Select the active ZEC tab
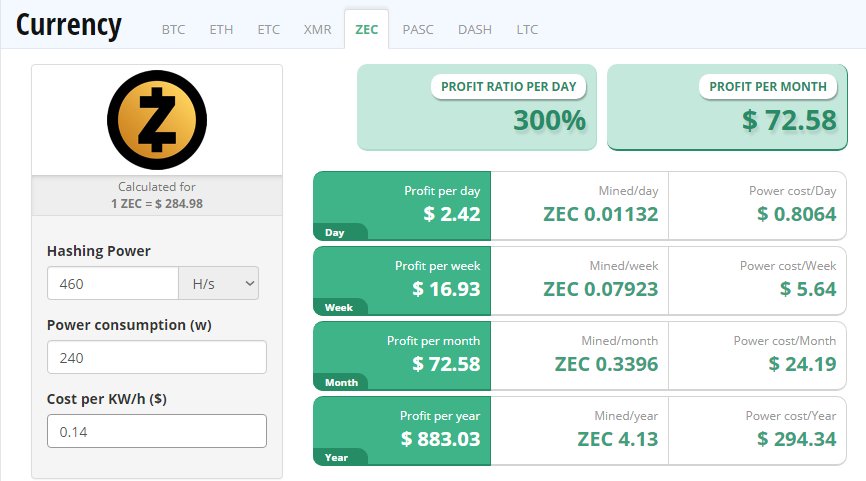The width and height of the screenshot is (866, 481). point(367,29)
